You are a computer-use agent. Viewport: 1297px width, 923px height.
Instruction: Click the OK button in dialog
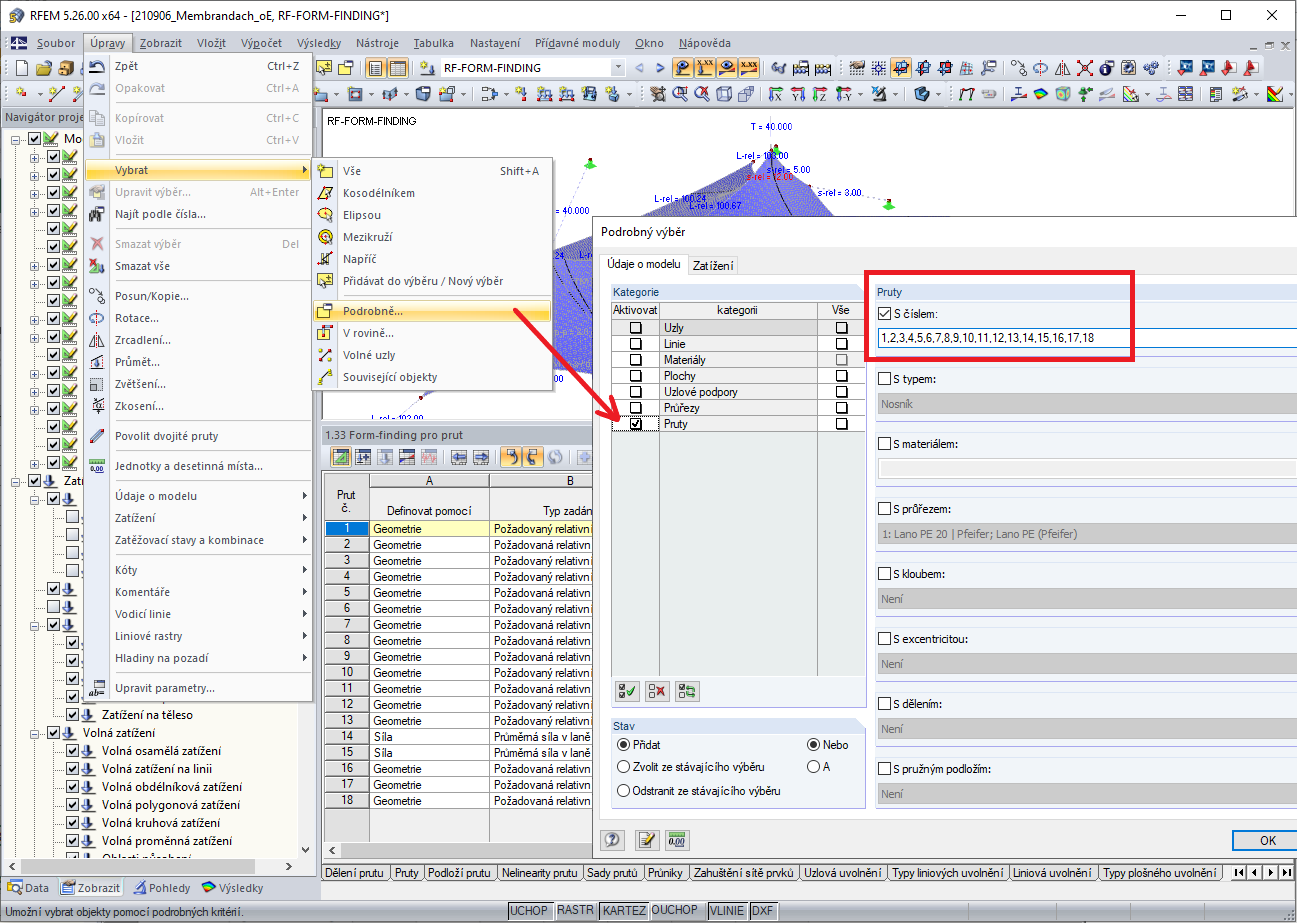(1266, 840)
